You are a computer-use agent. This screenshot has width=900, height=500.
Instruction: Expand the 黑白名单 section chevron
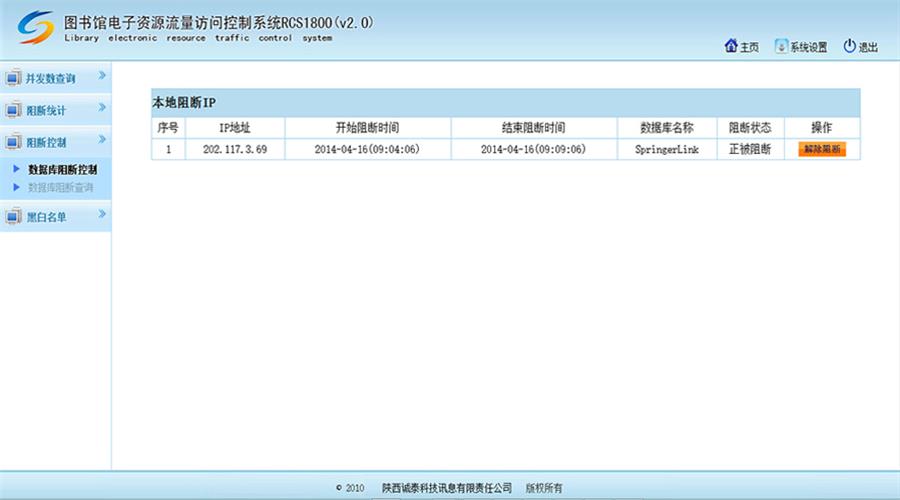click(101, 214)
